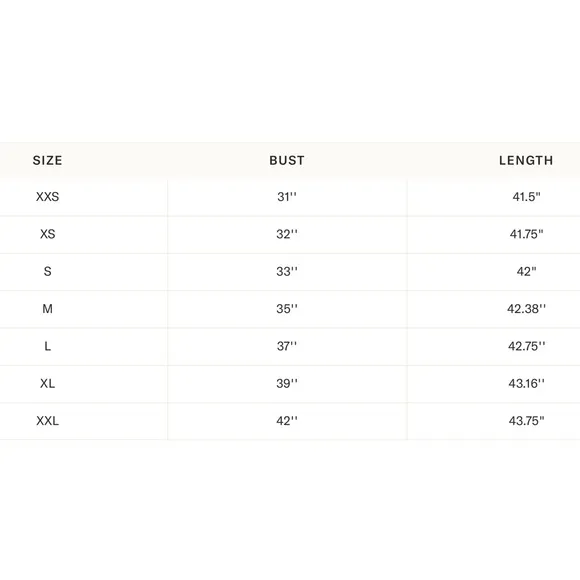
Task: Click the 43.75" length value
Action: pos(526,421)
